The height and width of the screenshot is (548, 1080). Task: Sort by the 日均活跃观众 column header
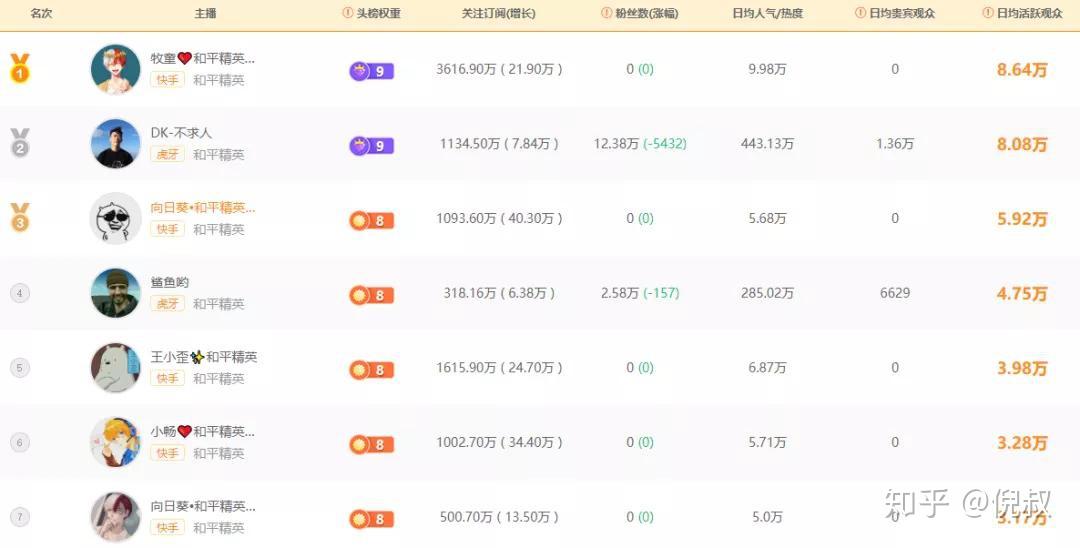point(1030,14)
